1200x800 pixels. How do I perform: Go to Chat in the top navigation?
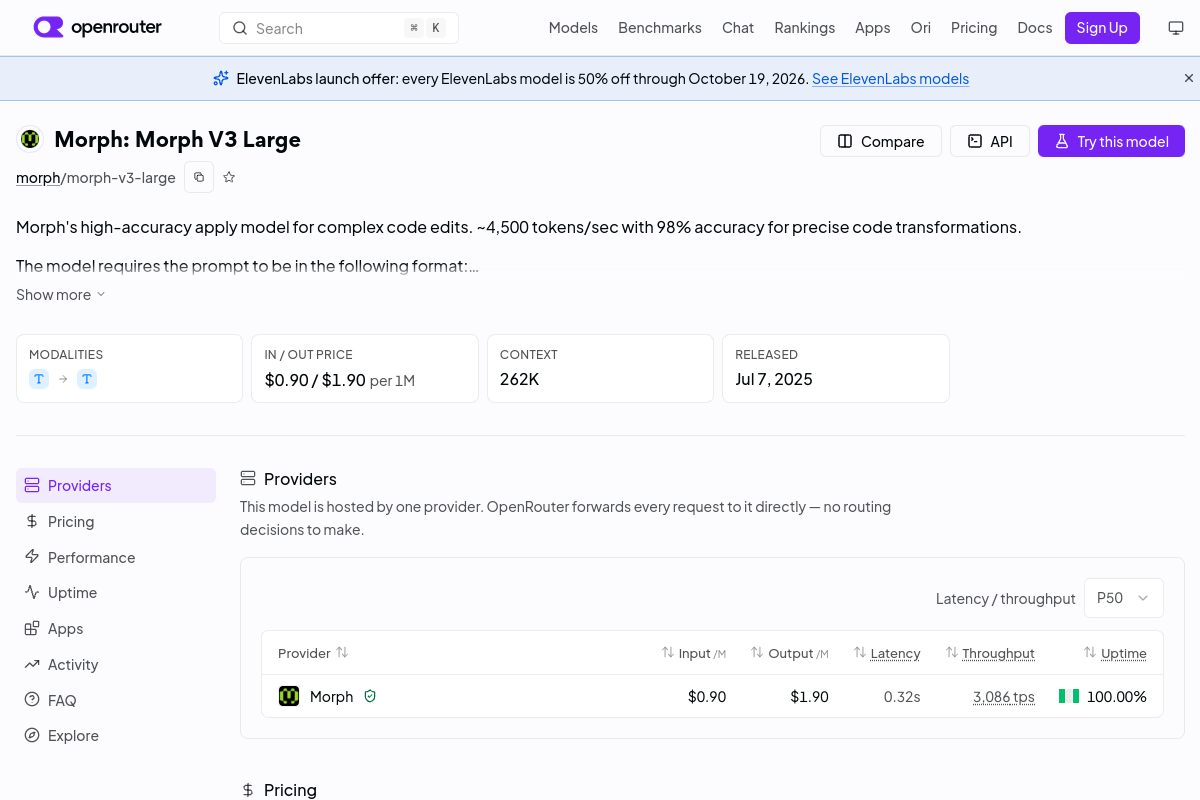(x=738, y=28)
